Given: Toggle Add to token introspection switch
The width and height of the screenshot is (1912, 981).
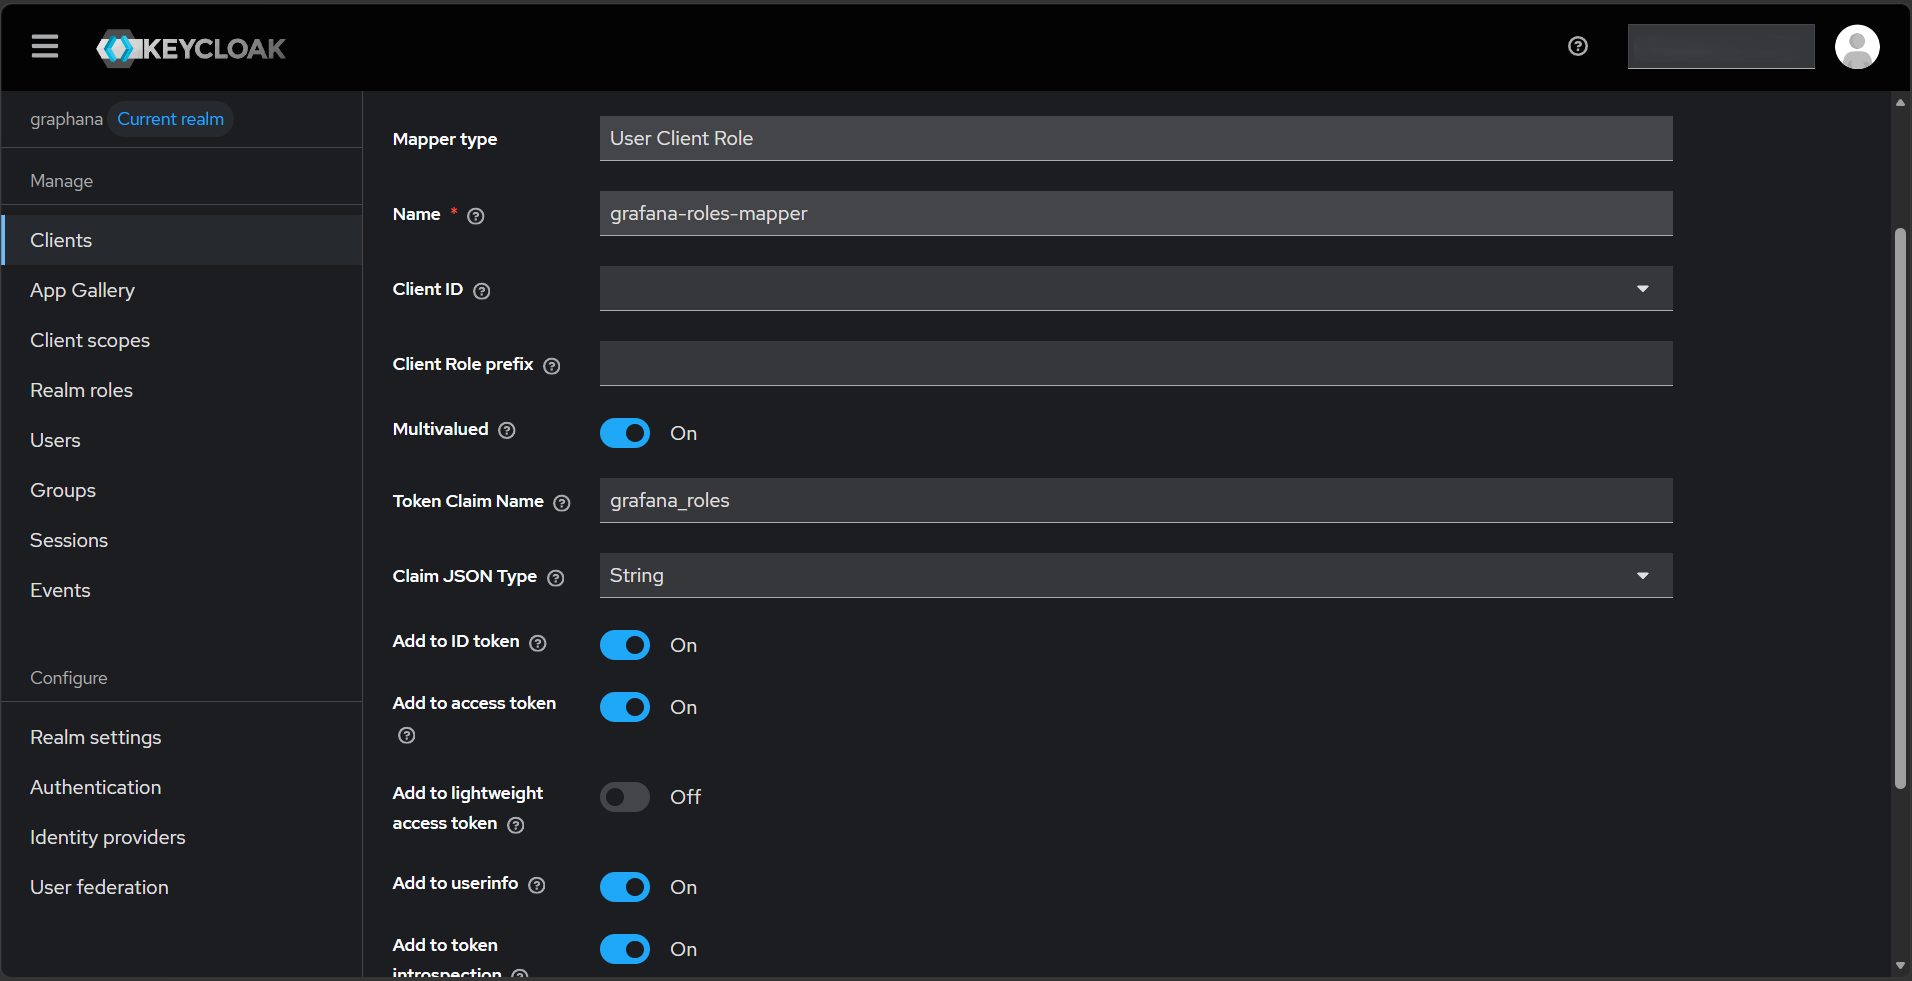Looking at the screenshot, I should 625,949.
